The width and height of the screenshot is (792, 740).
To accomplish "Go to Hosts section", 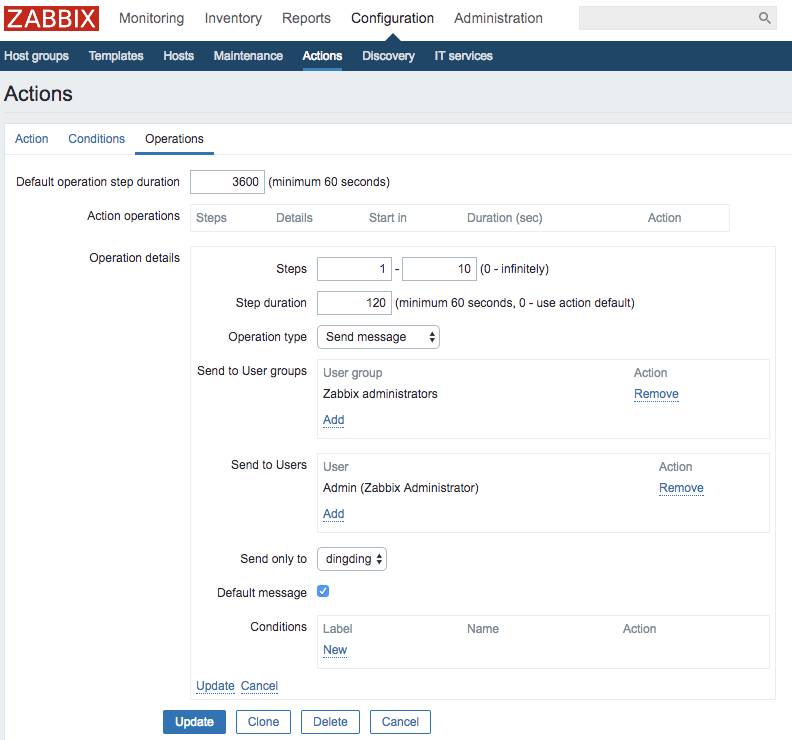I will pos(178,56).
